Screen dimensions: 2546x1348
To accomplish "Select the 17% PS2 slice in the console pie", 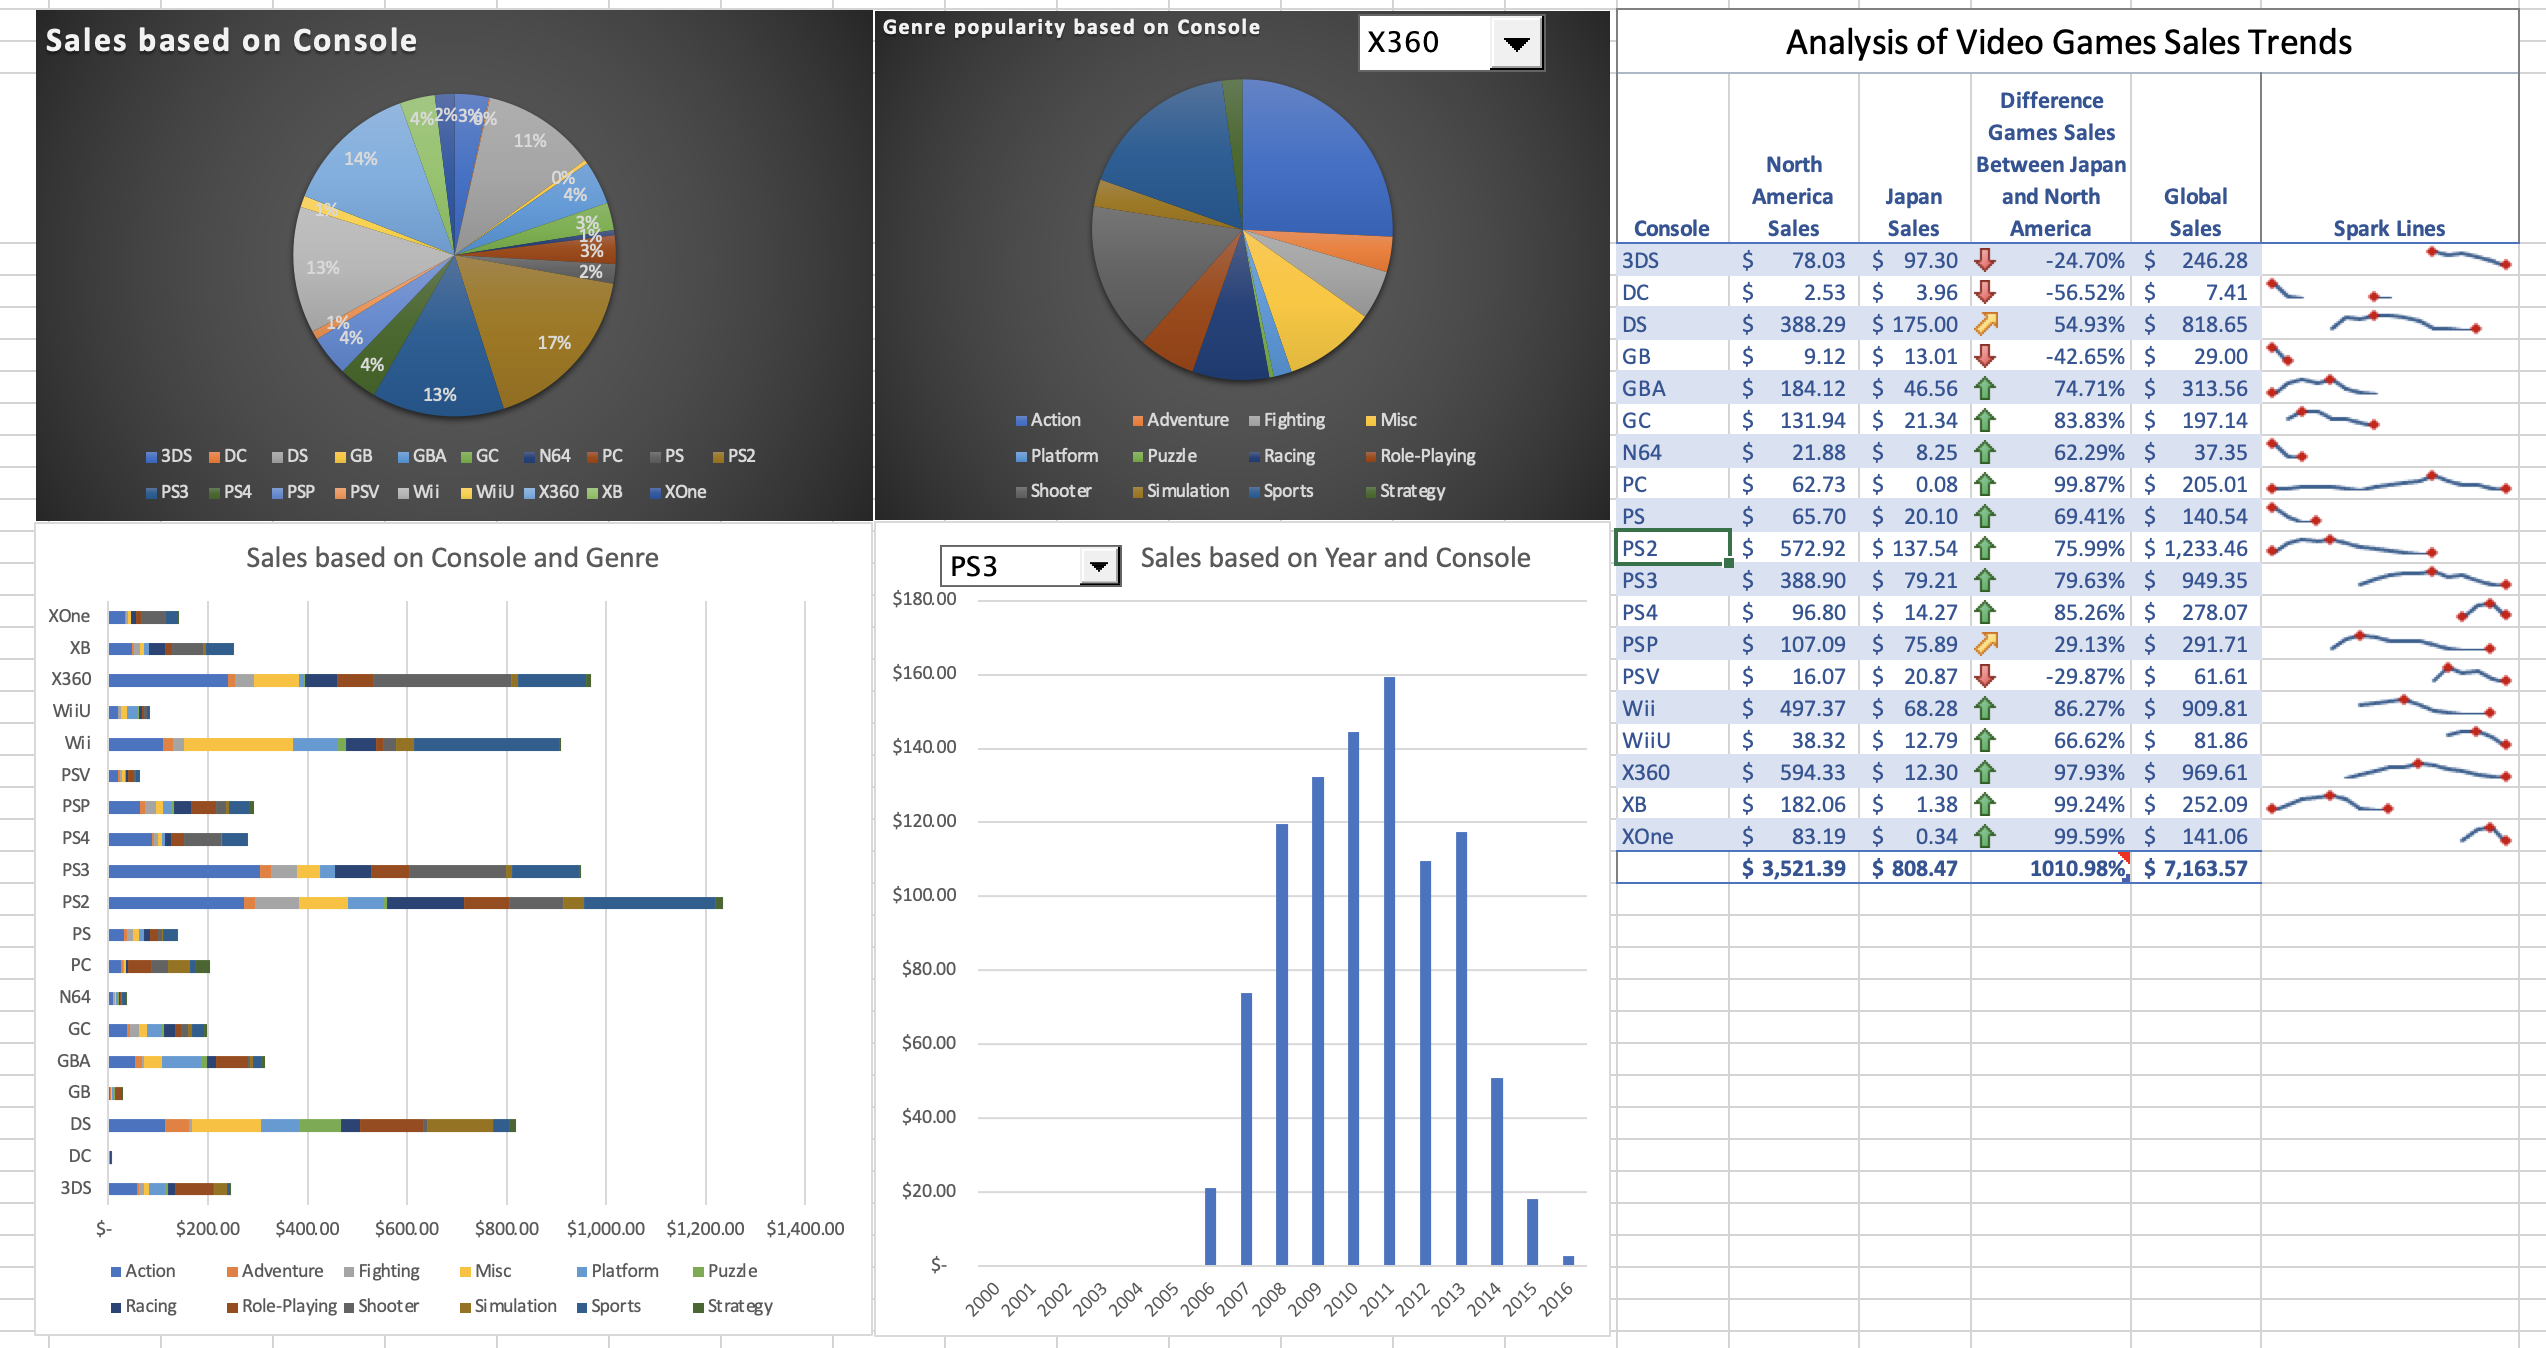I will [x=553, y=341].
